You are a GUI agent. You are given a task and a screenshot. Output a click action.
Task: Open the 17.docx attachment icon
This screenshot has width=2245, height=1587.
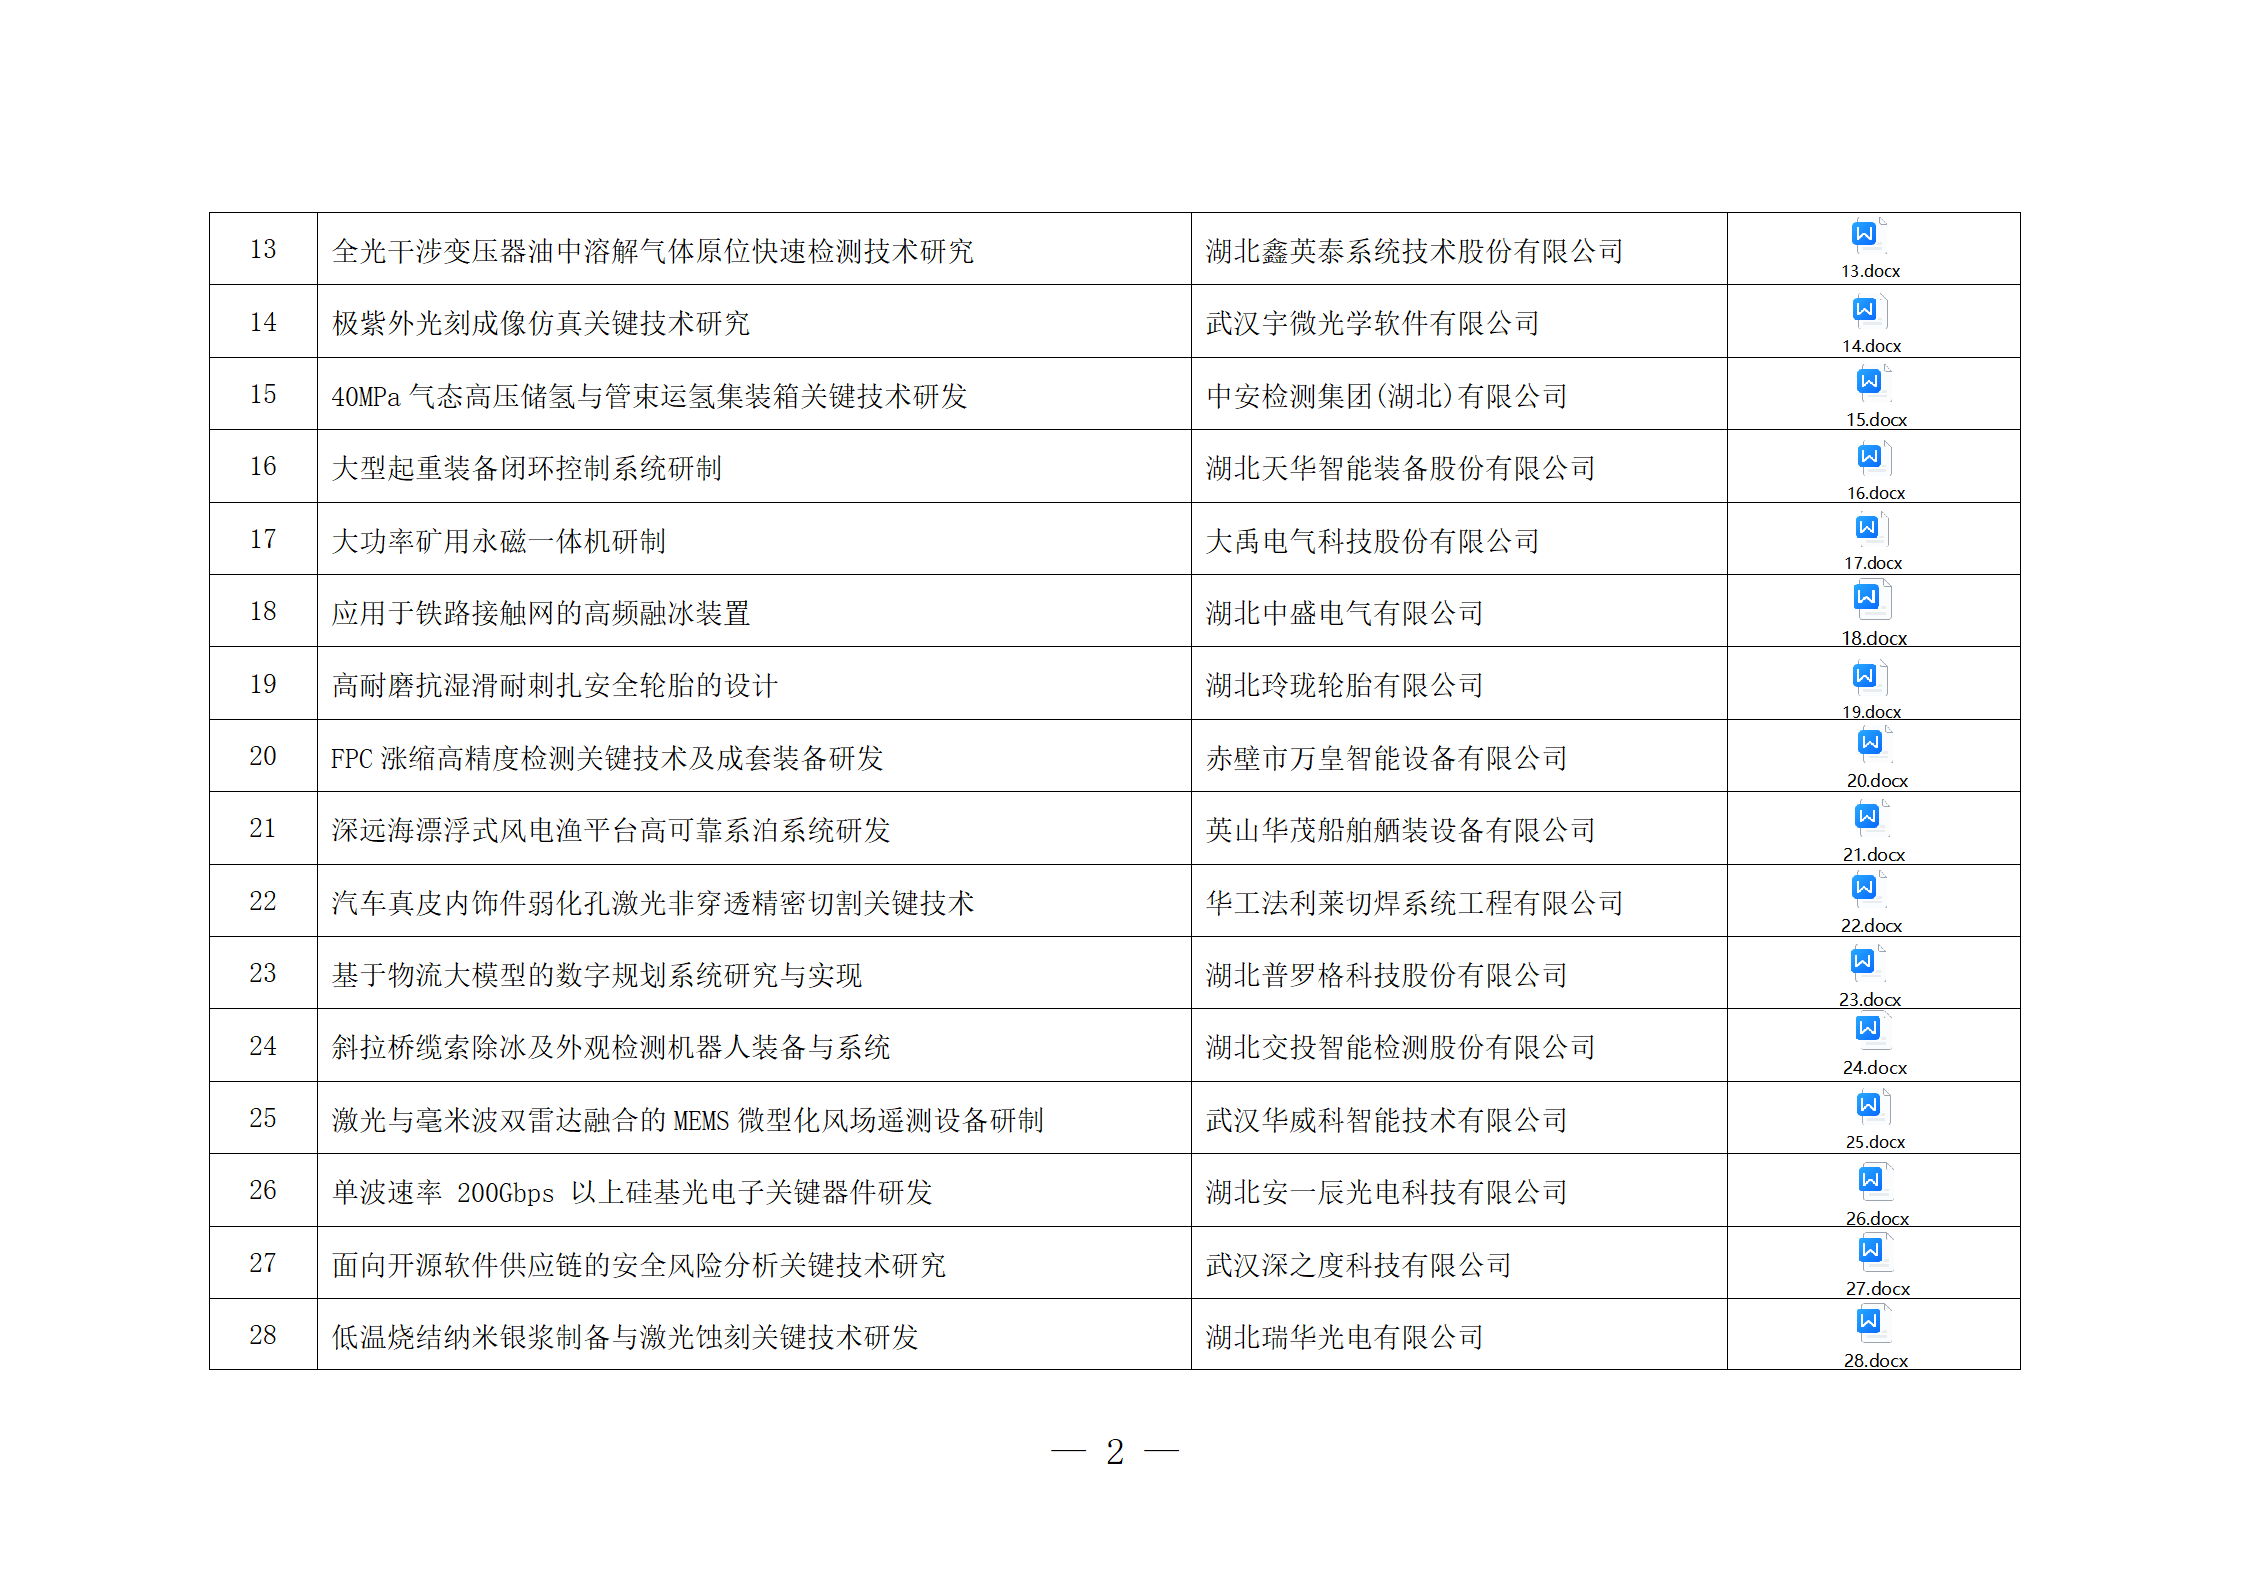click(1872, 541)
